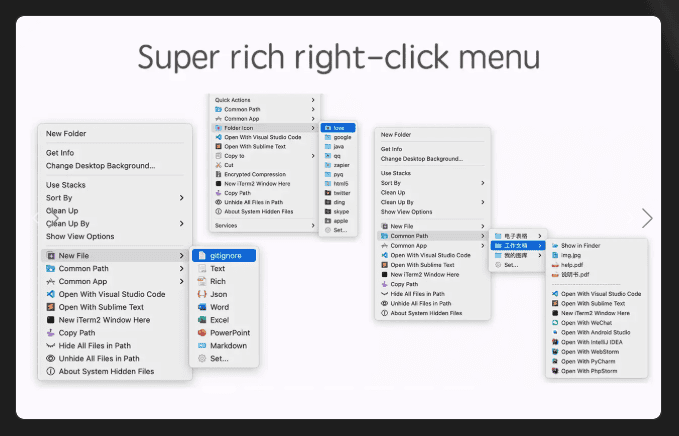679x436 pixels.
Task: Pick the Markdown icon in the New File submenu
Action: pos(202,346)
